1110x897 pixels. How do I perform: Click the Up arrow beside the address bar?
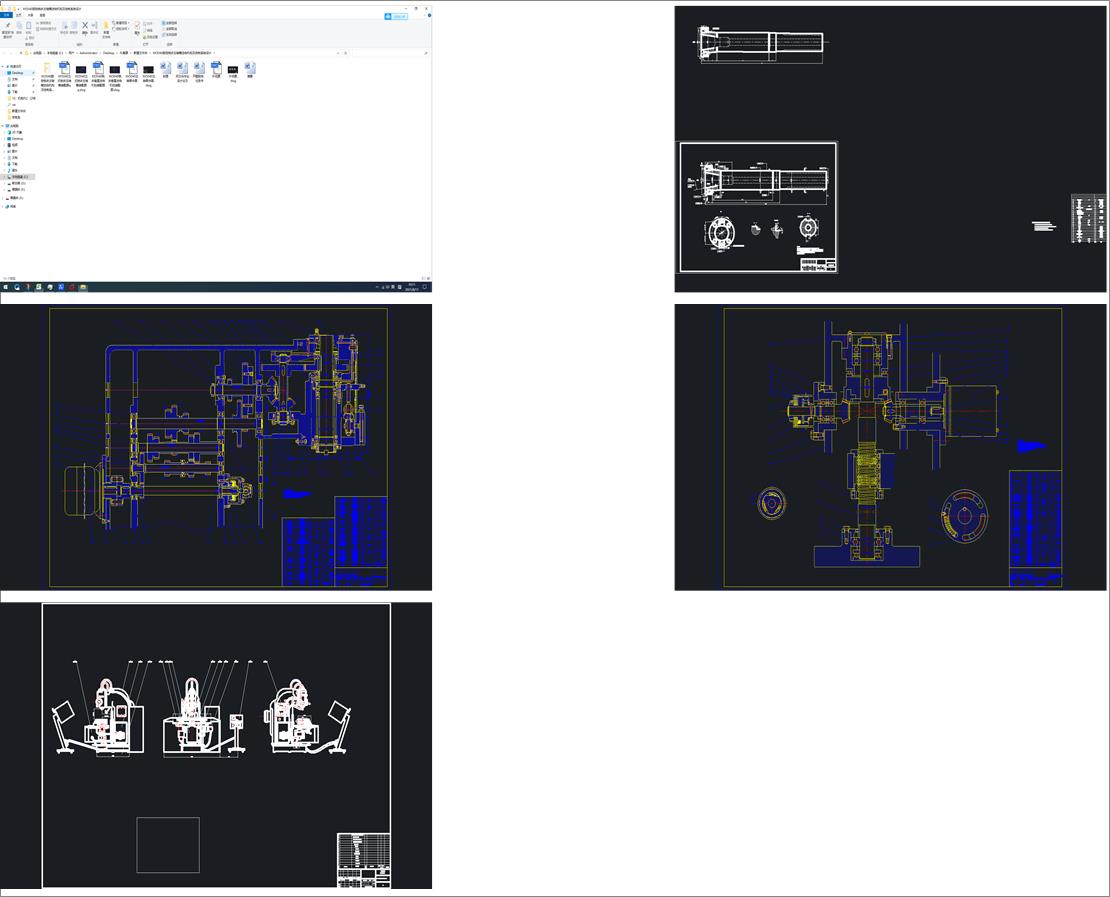21,53
